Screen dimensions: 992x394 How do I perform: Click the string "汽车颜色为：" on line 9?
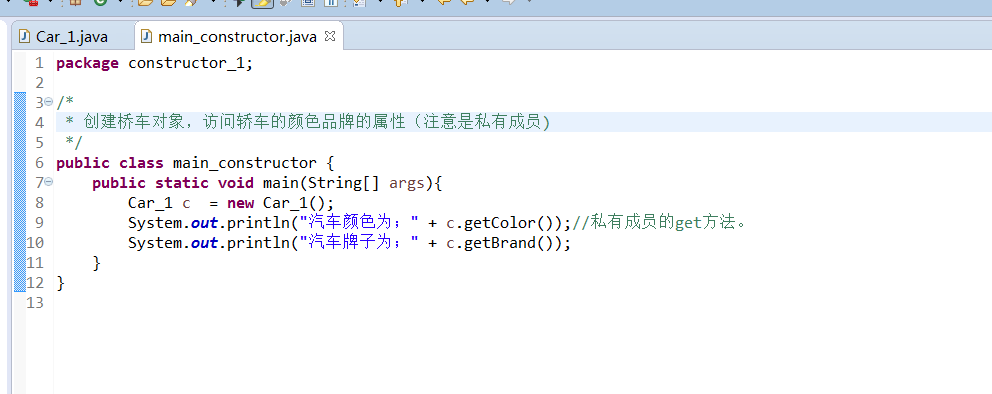coord(359,223)
